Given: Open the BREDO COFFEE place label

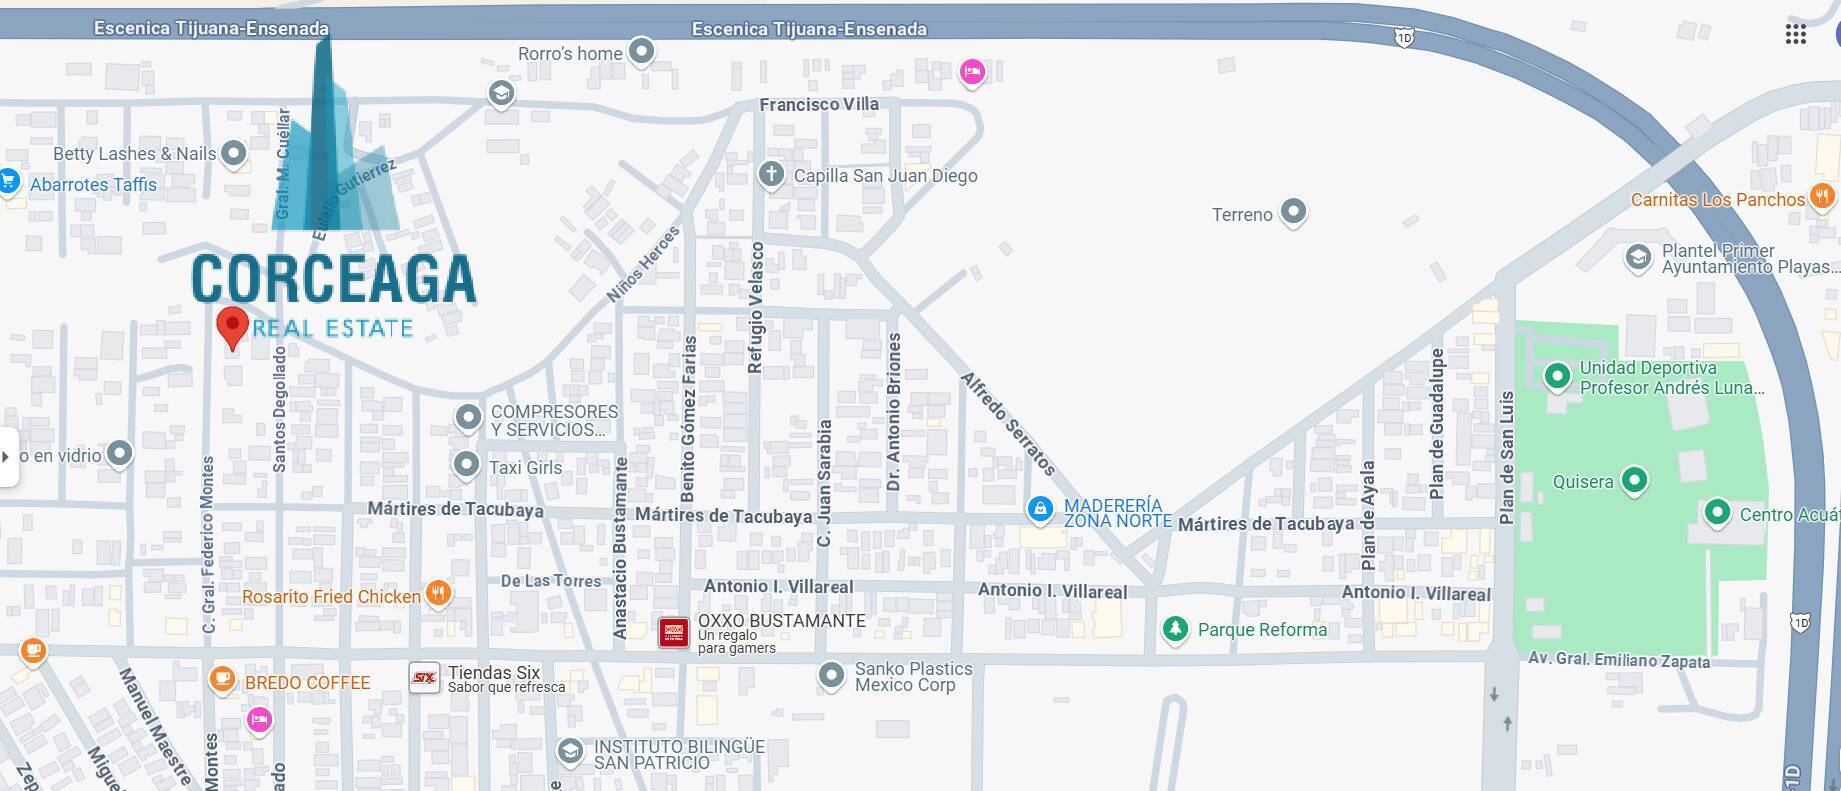Looking at the screenshot, I should click(x=307, y=683).
